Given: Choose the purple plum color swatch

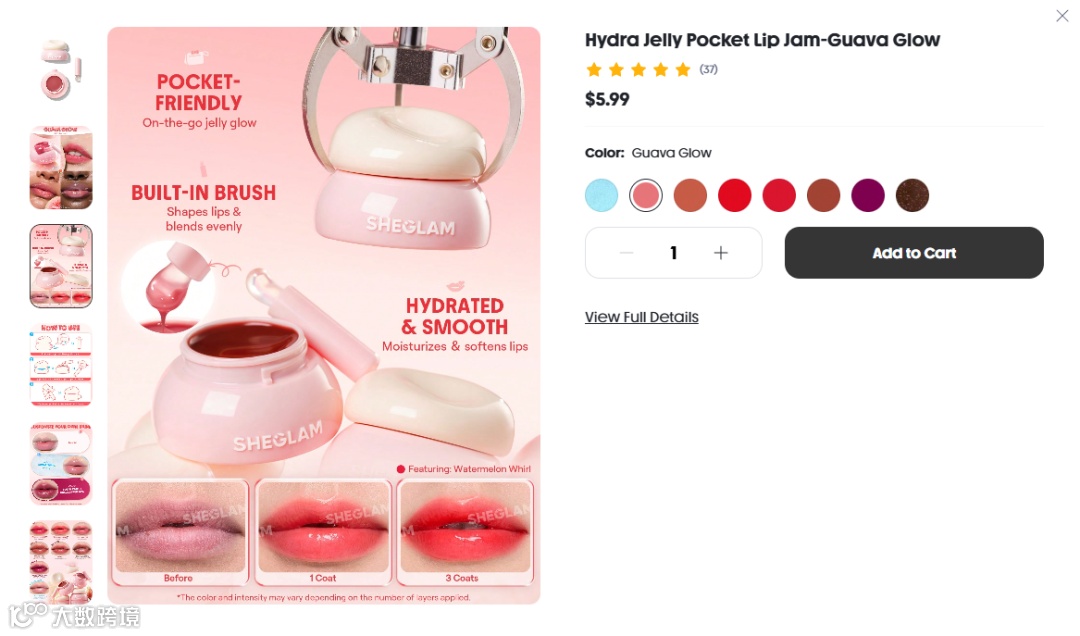Looking at the screenshot, I should (x=868, y=195).
